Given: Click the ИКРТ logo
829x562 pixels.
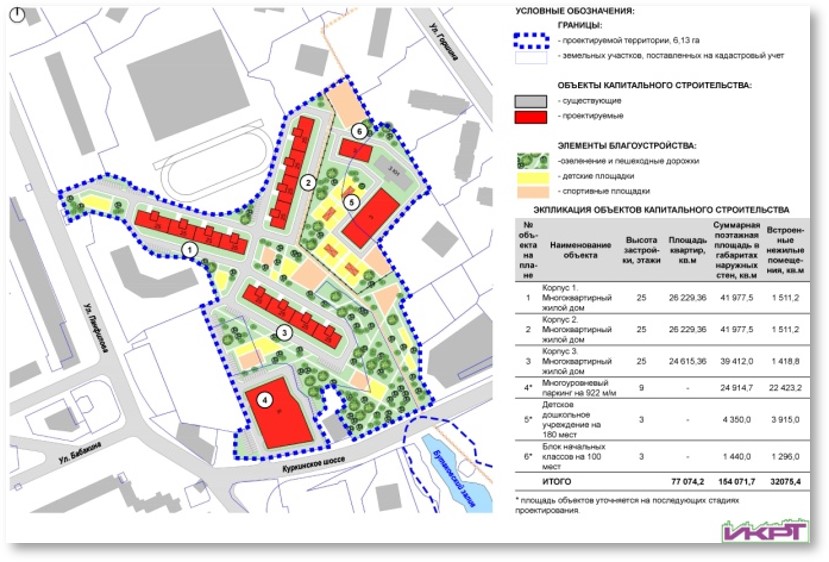Looking at the screenshot, I should pos(765,530).
